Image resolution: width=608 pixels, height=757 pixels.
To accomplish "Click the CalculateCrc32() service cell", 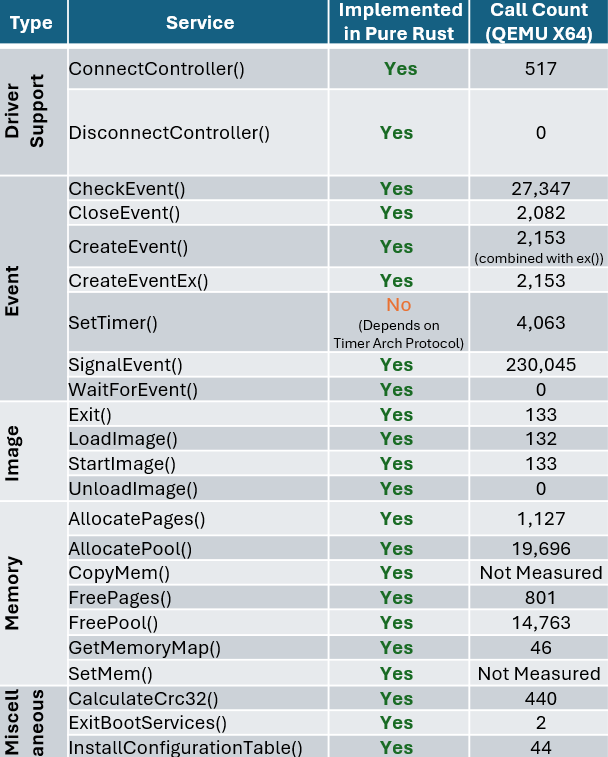I will pos(143,698).
